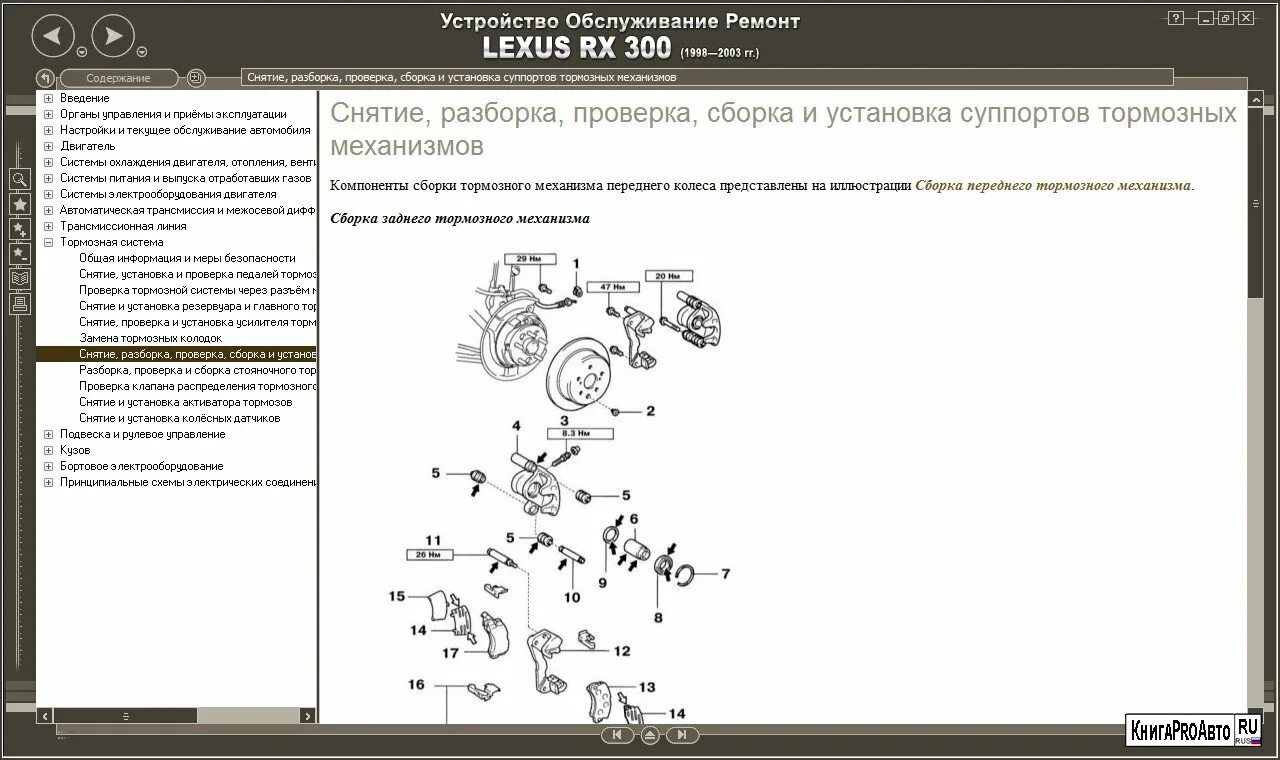Open the favorites star panel

point(20,204)
